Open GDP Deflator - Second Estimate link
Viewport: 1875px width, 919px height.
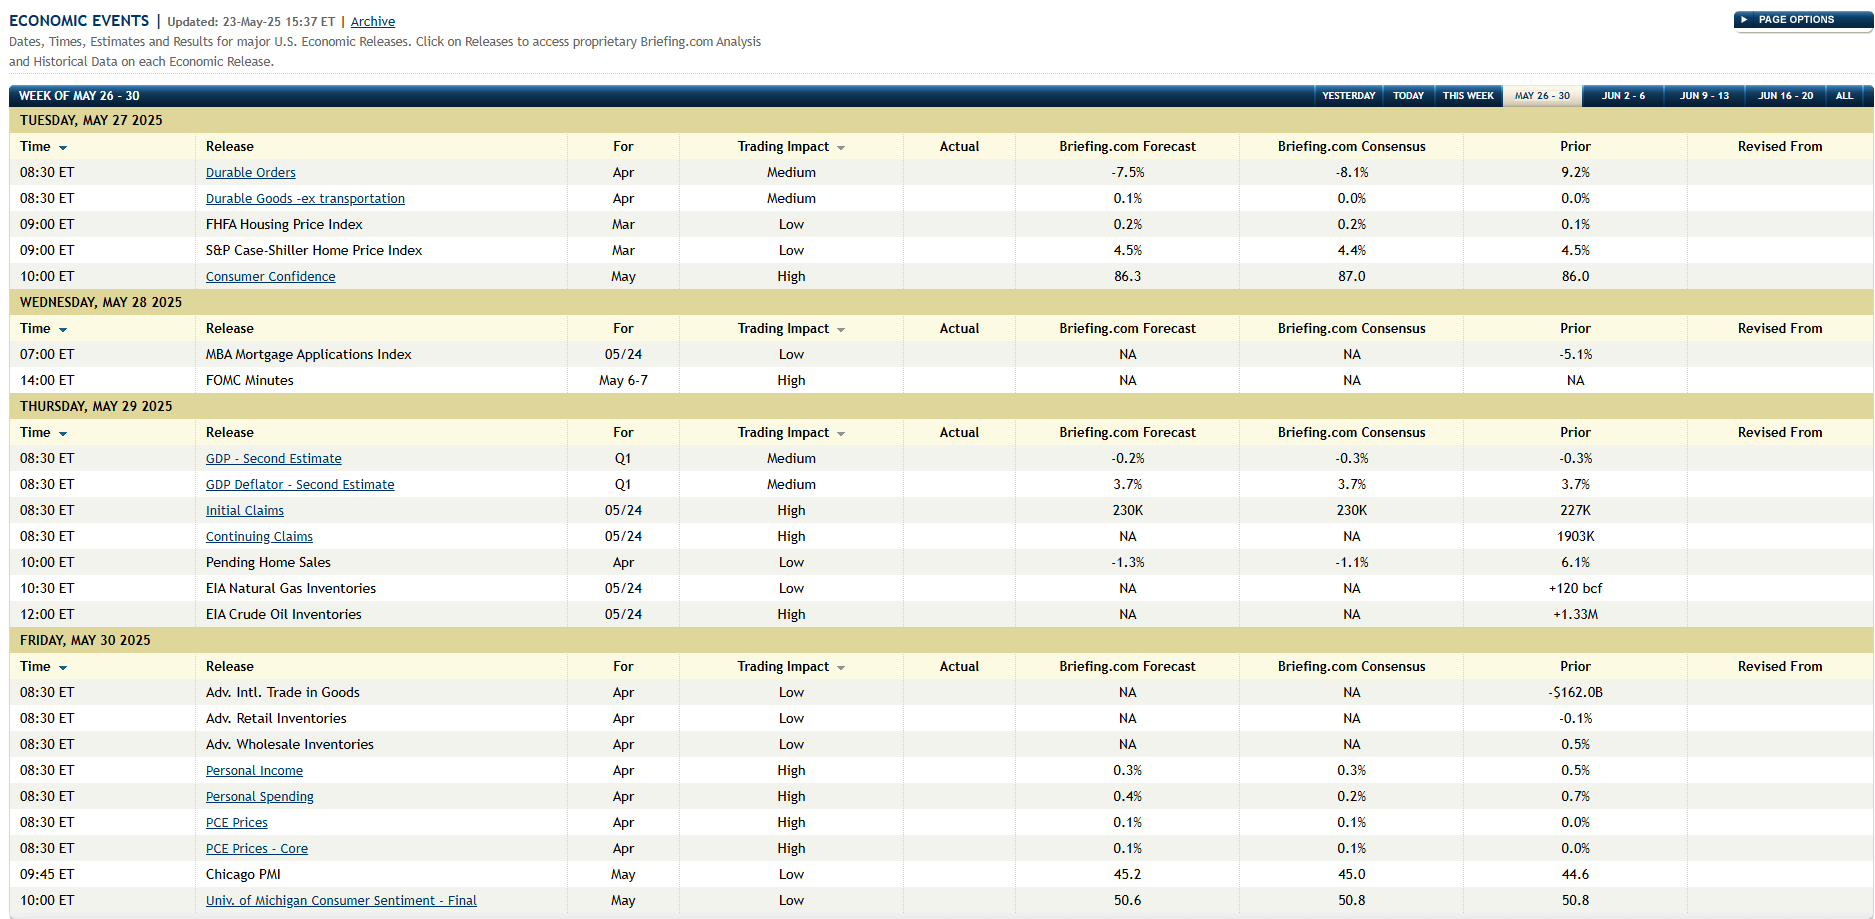(300, 485)
